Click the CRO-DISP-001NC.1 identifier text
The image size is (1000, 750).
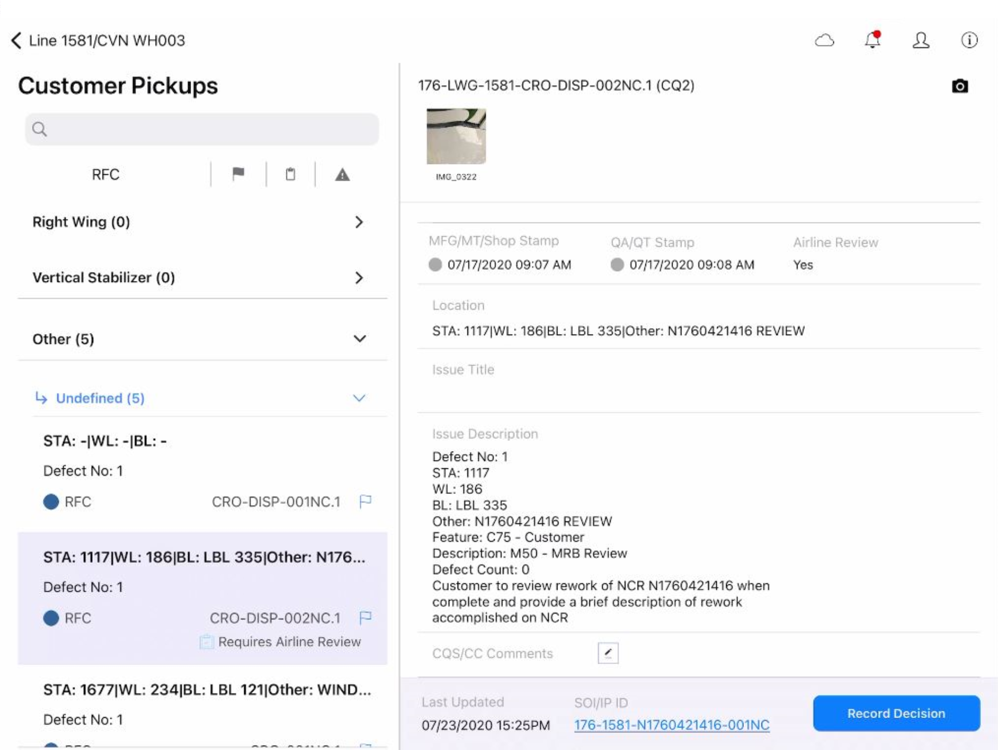[x=276, y=502]
